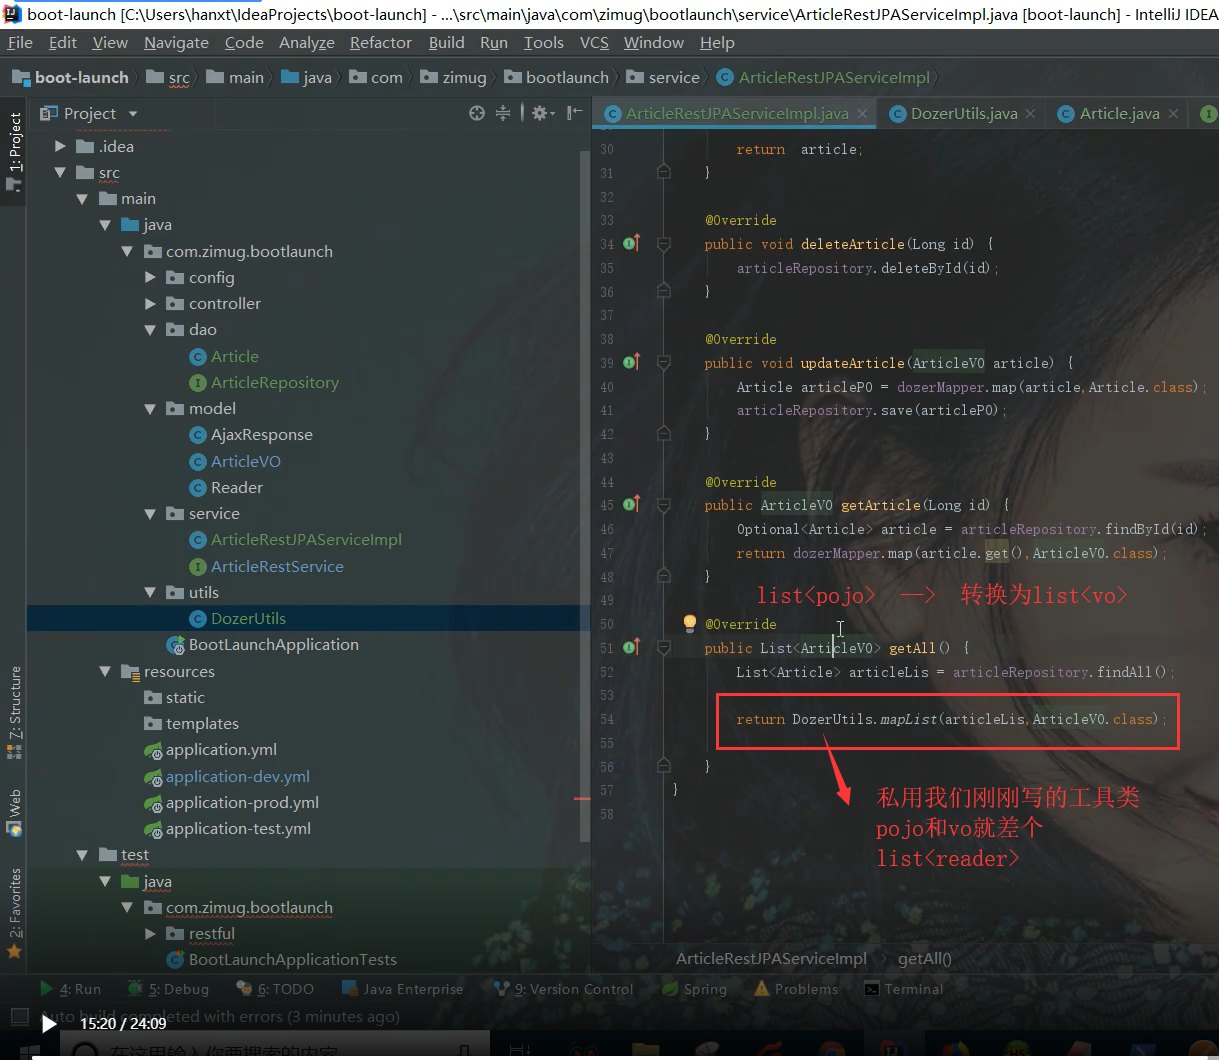Collapse the utils package
1219x1060 pixels.
coord(150,593)
